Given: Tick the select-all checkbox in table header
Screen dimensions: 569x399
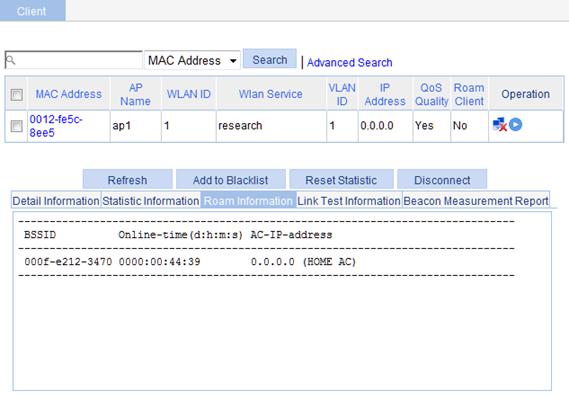Looking at the screenshot, I should 16,95.
